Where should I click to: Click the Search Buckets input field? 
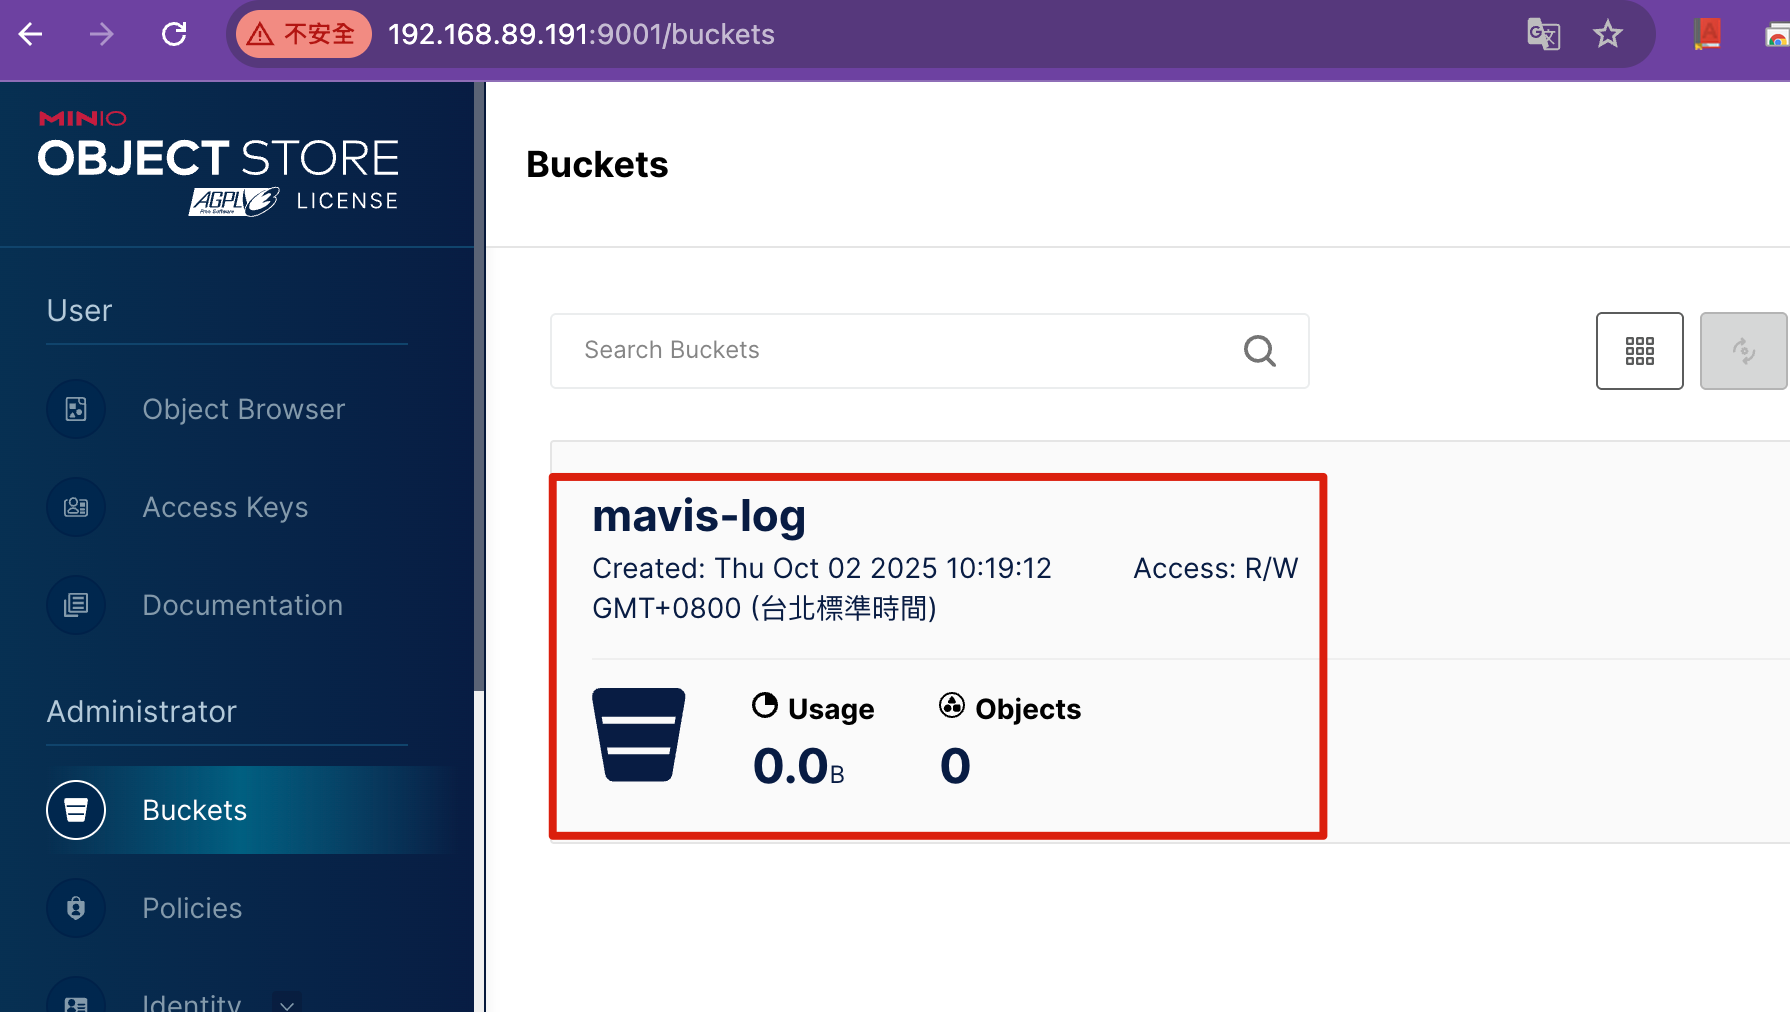[900, 351]
